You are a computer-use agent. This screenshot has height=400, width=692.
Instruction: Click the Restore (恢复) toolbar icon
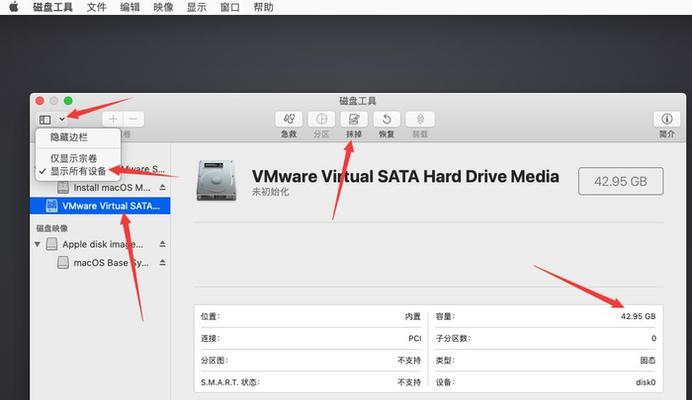point(387,119)
